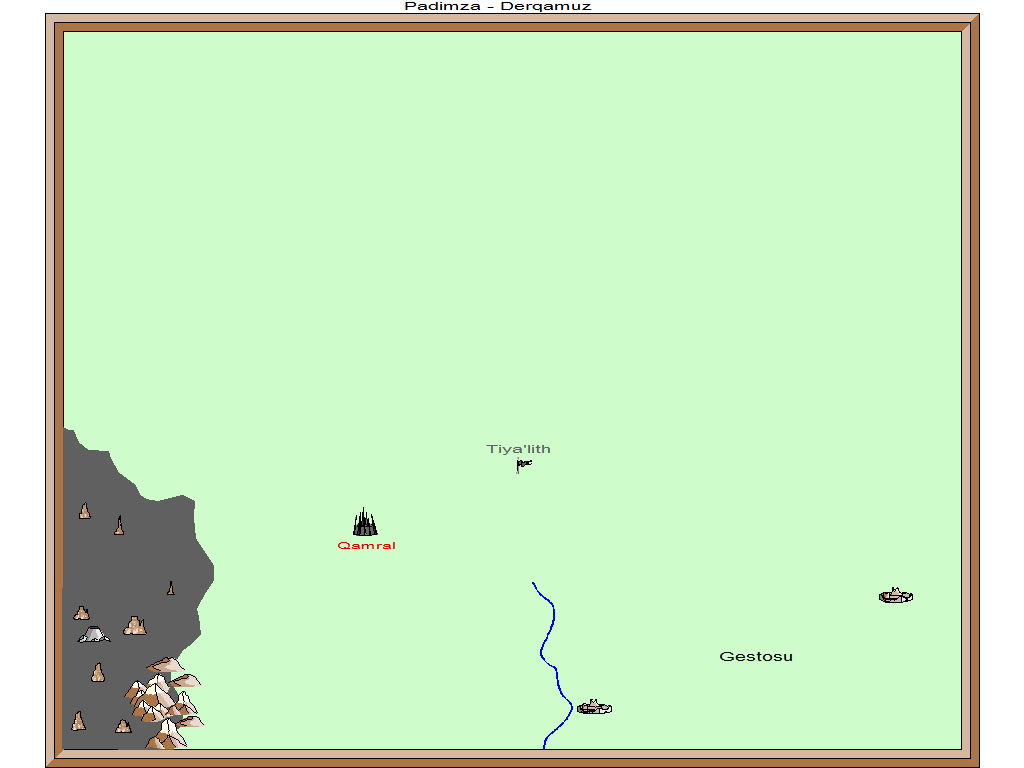Click the red-topped volcano icon
Image resolution: width=1024 pixels, height=768 pixels.
point(94,634)
